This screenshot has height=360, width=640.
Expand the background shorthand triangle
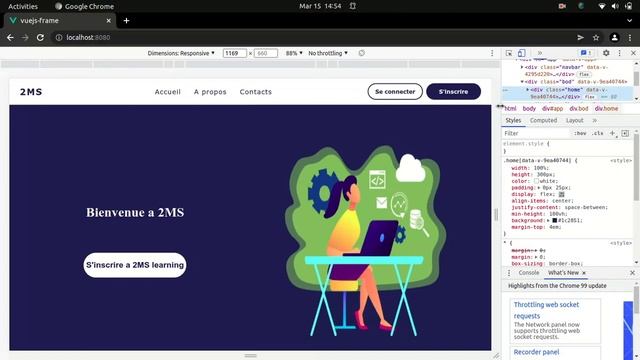point(549,220)
